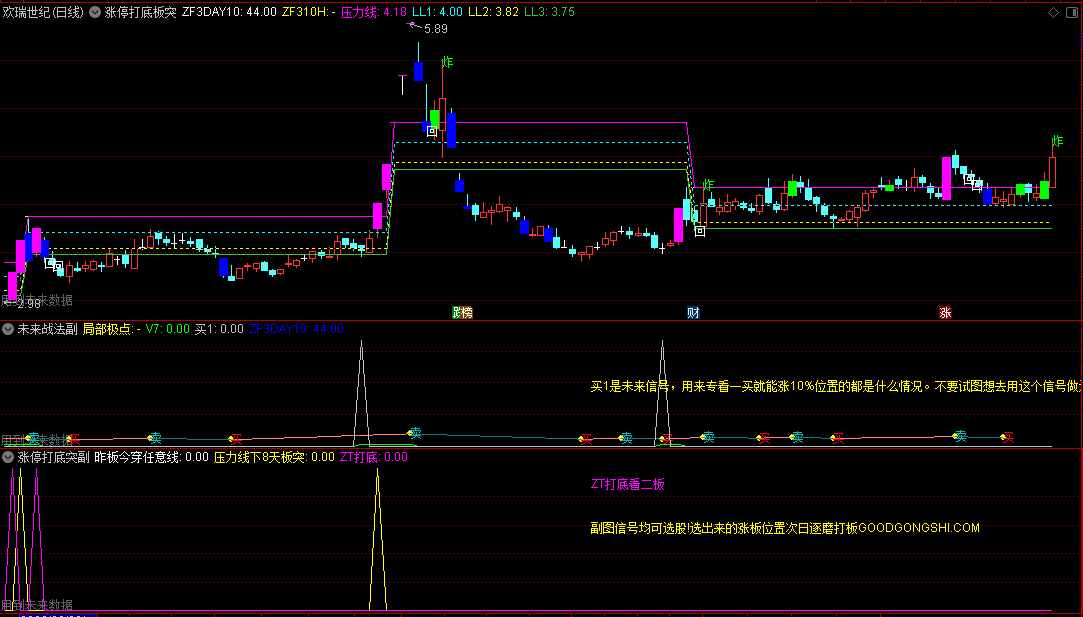The height and width of the screenshot is (617, 1083).
Task: Click the tall blue candle at the 5.89 peak
Action: click(418, 70)
